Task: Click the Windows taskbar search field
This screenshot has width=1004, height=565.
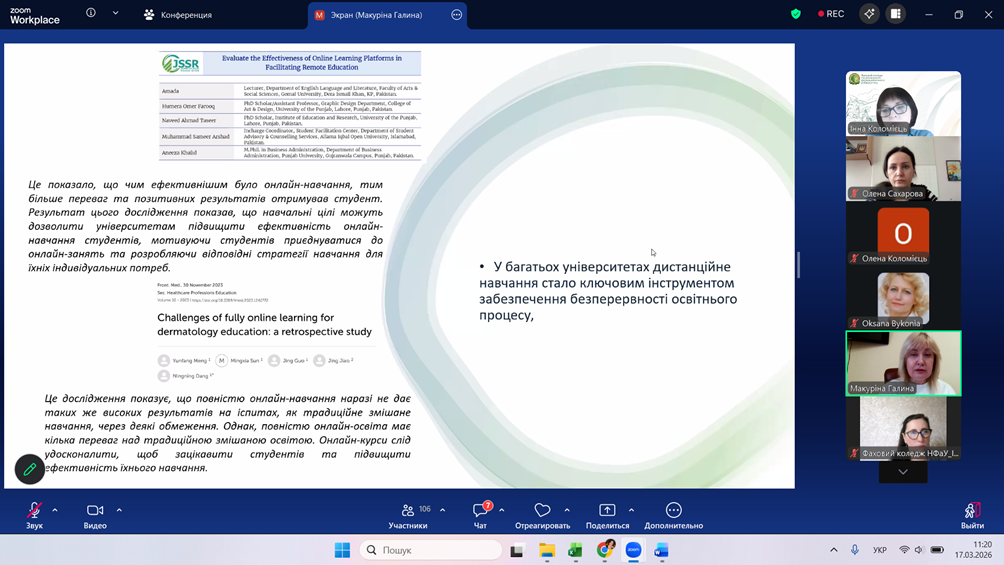Action: click(431, 550)
